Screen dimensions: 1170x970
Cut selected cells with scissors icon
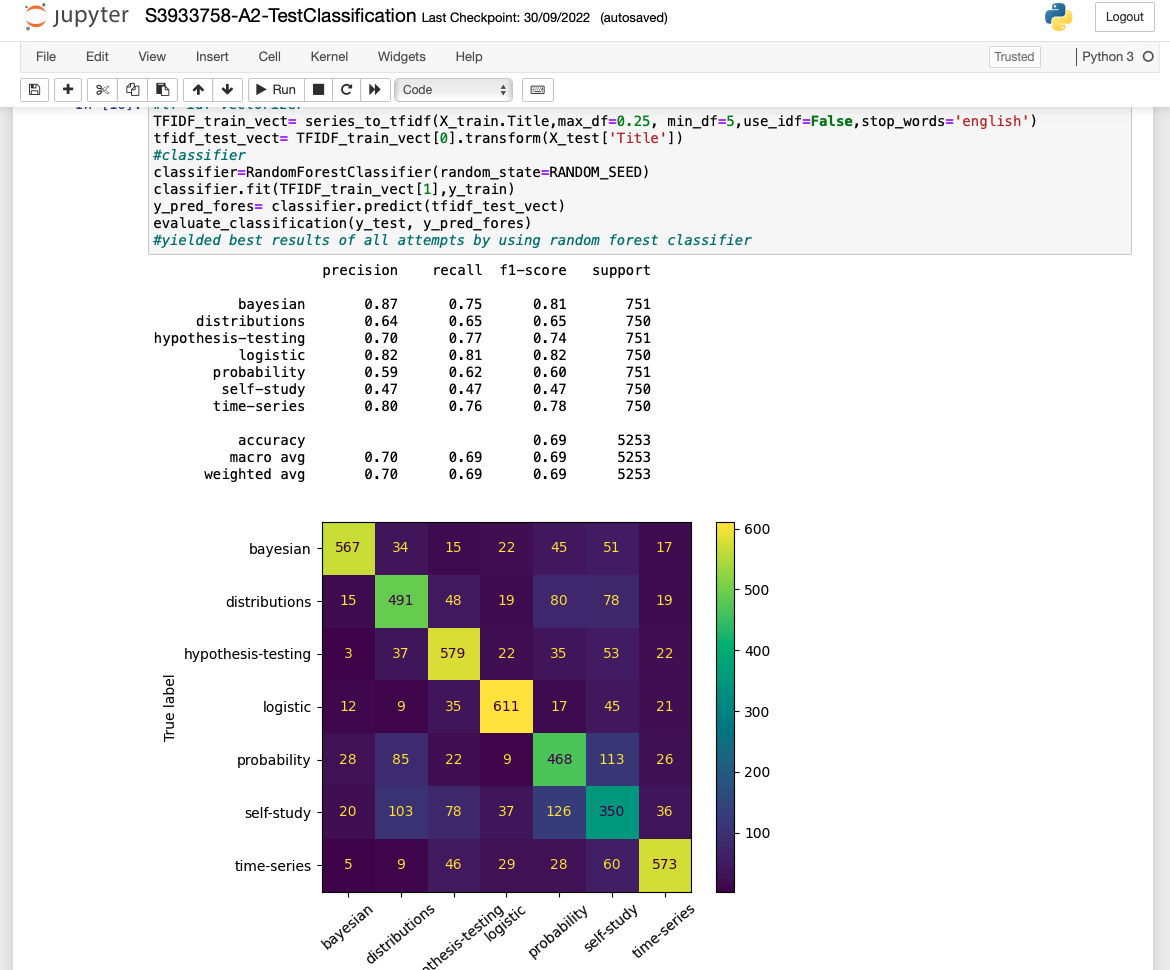(102, 90)
